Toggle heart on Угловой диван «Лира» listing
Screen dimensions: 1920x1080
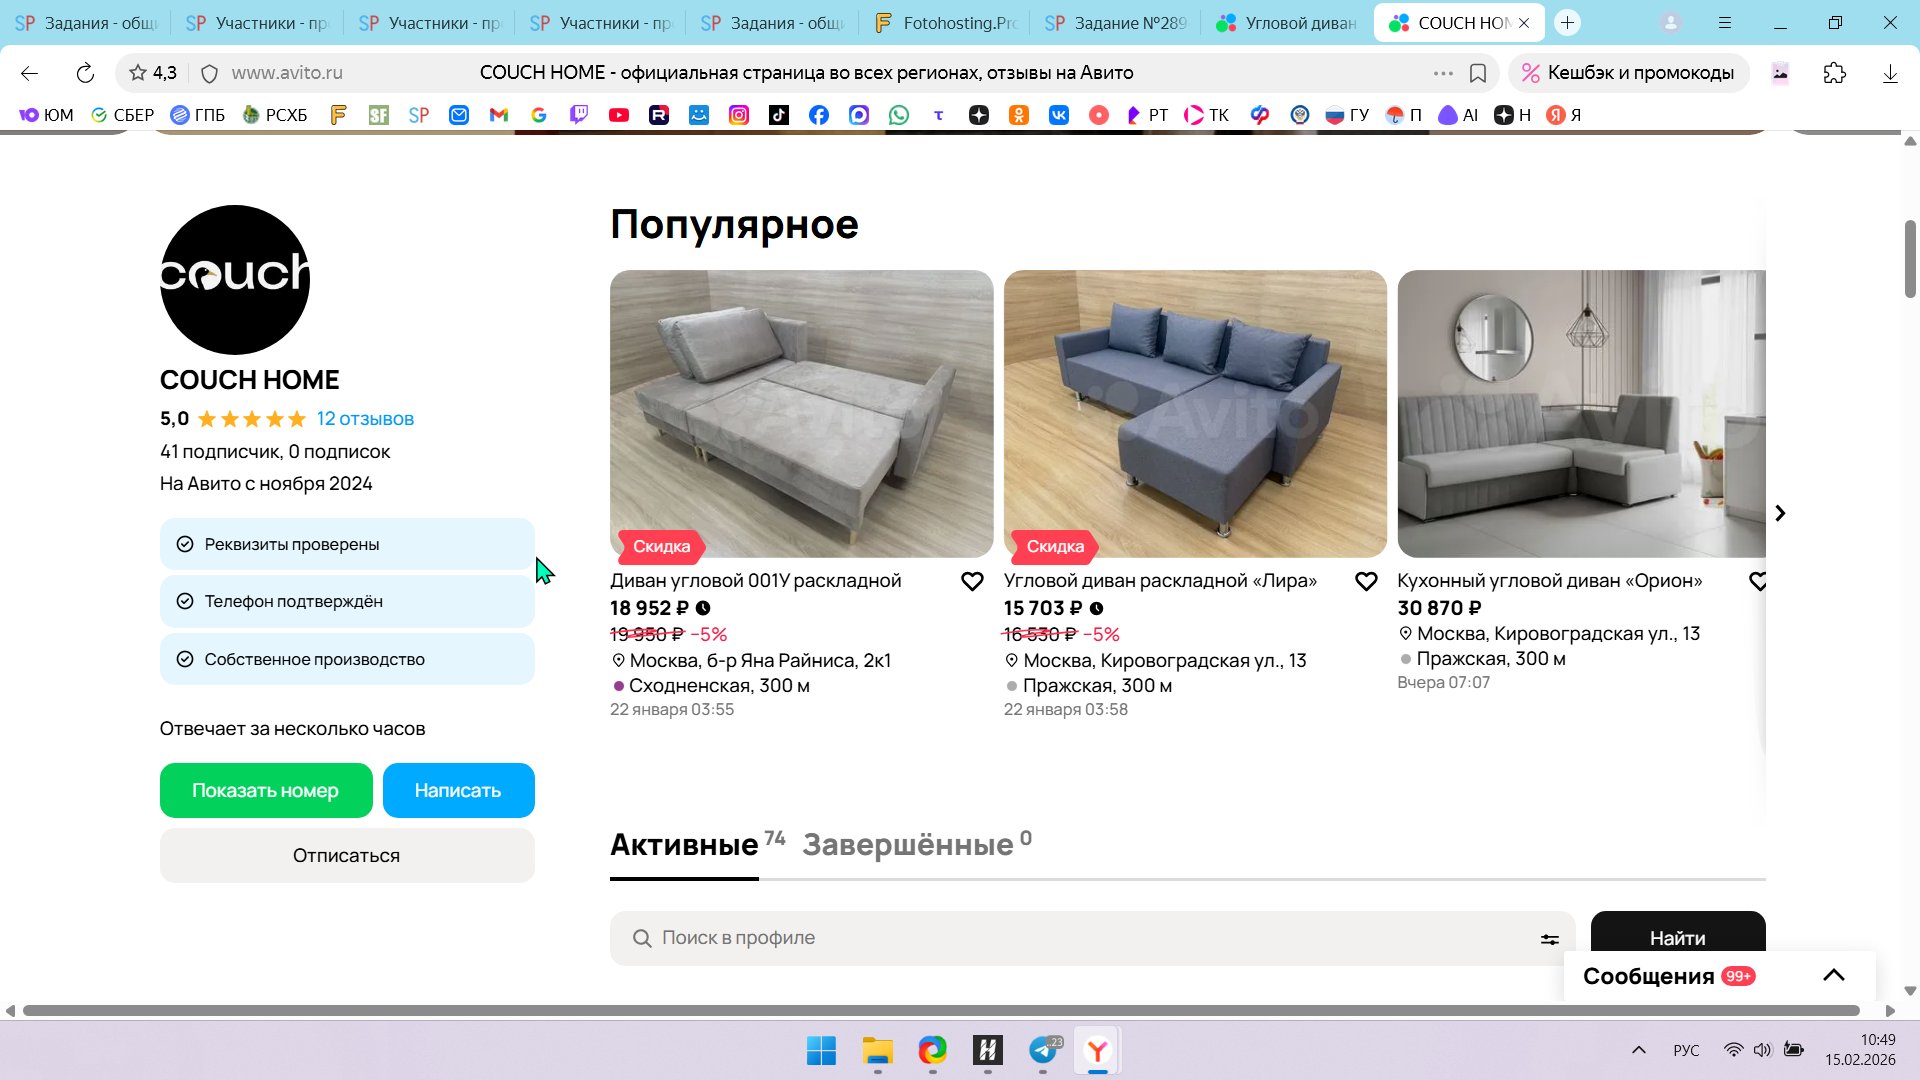point(1366,582)
